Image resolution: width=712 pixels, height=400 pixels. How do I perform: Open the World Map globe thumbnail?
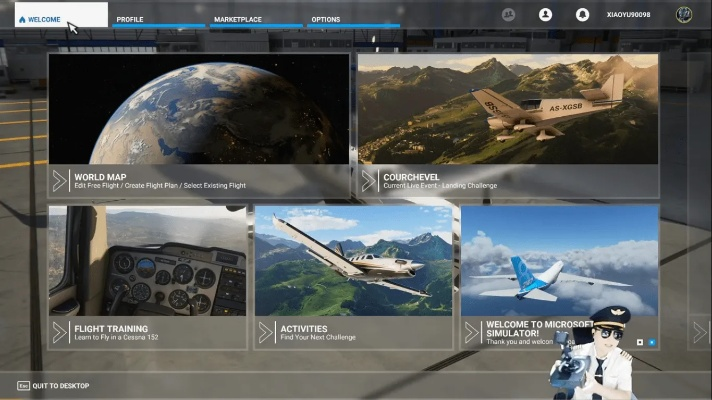199,108
